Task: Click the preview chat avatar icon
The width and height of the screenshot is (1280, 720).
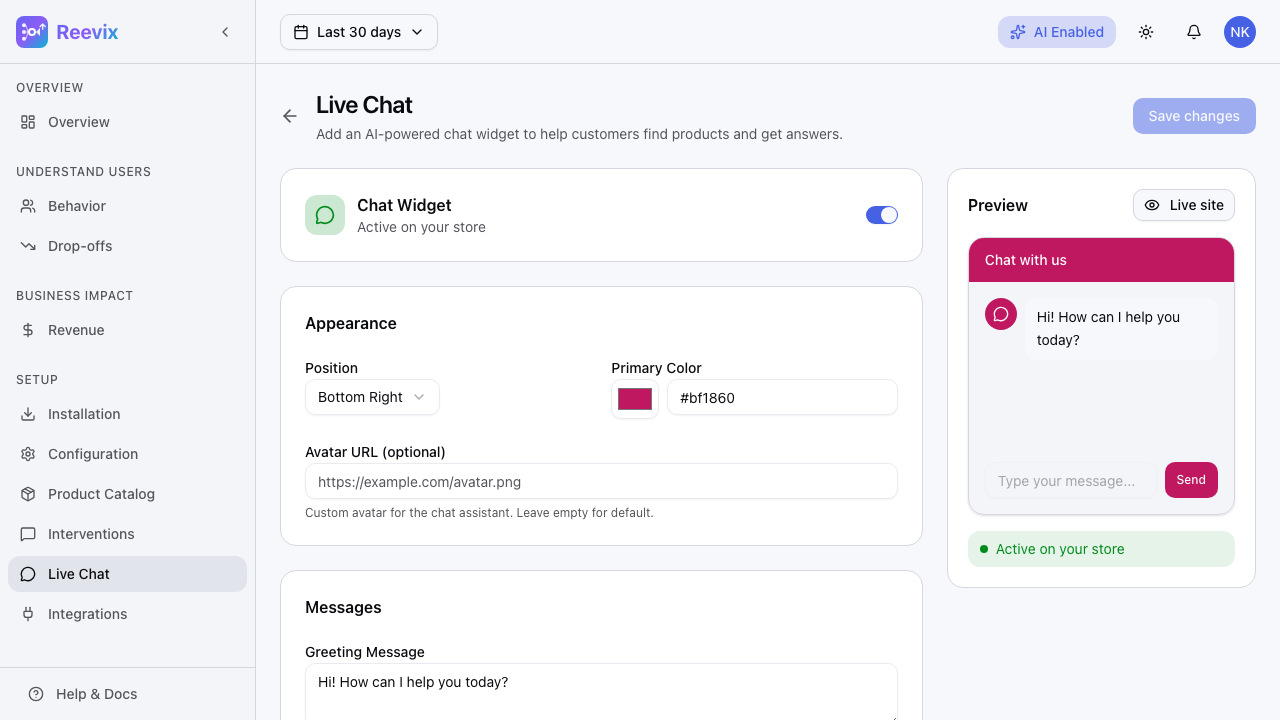Action: [1001, 314]
